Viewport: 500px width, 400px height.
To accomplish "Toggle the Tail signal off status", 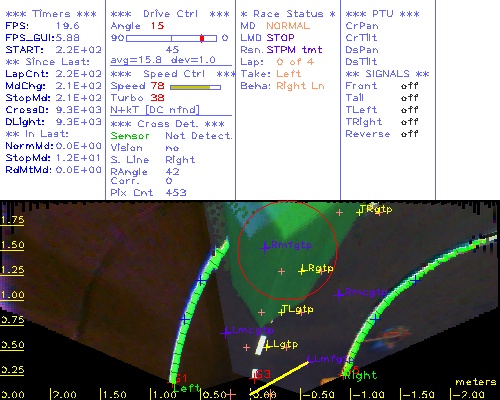I will pyautogui.click(x=410, y=98).
